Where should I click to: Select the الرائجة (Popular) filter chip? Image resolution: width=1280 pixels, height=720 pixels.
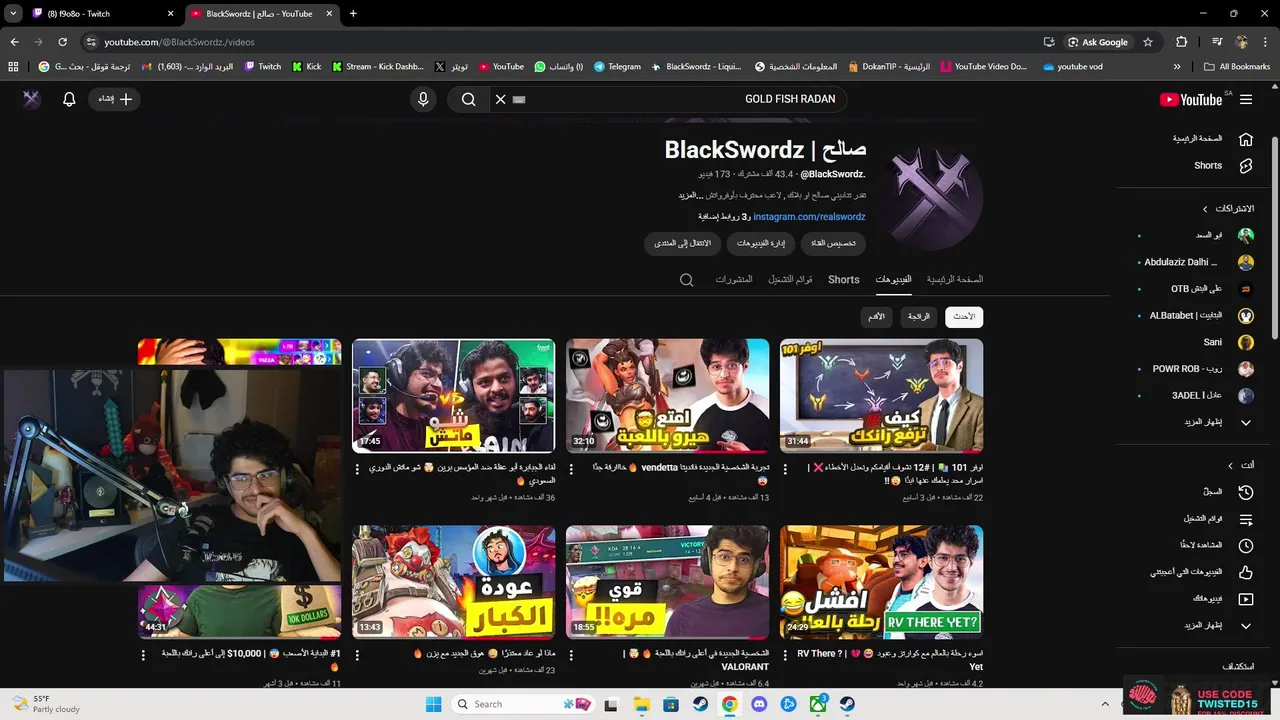[918, 317]
